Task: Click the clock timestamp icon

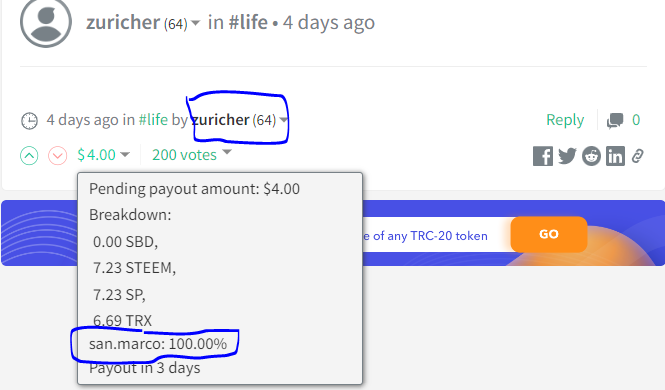Action: pyautogui.click(x=29, y=121)
